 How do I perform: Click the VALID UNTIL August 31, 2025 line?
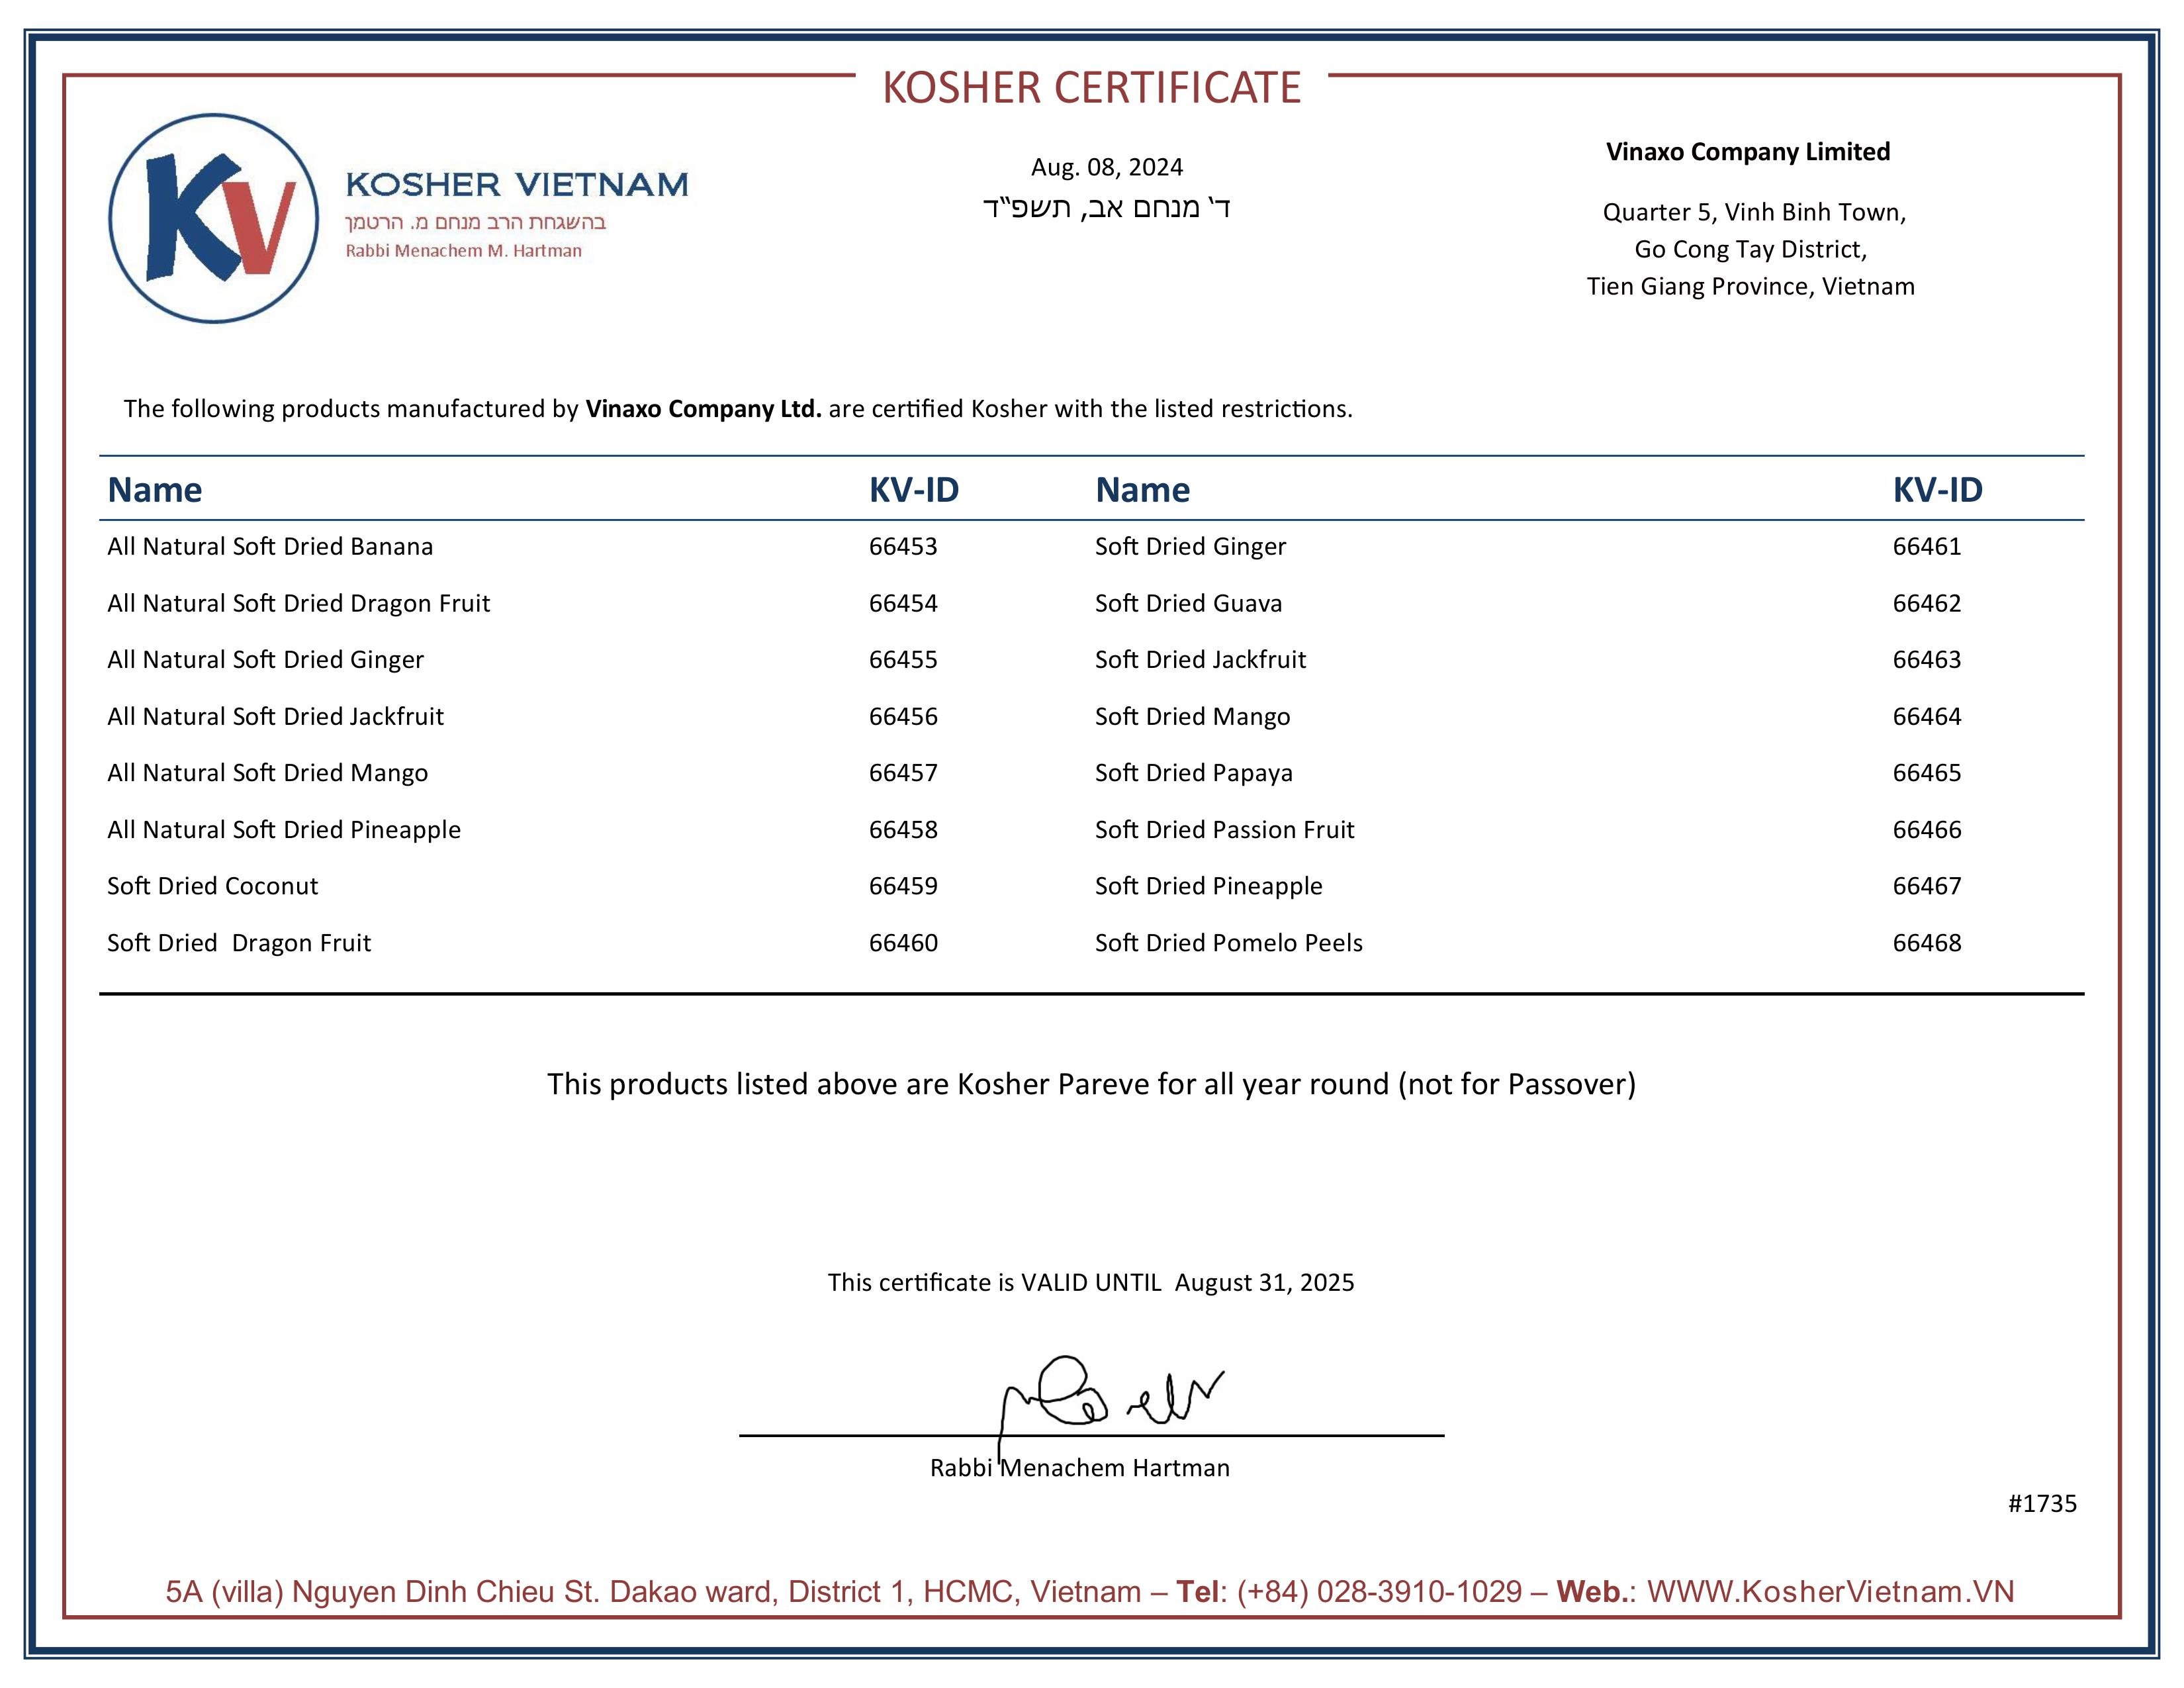point(1091,1283)
